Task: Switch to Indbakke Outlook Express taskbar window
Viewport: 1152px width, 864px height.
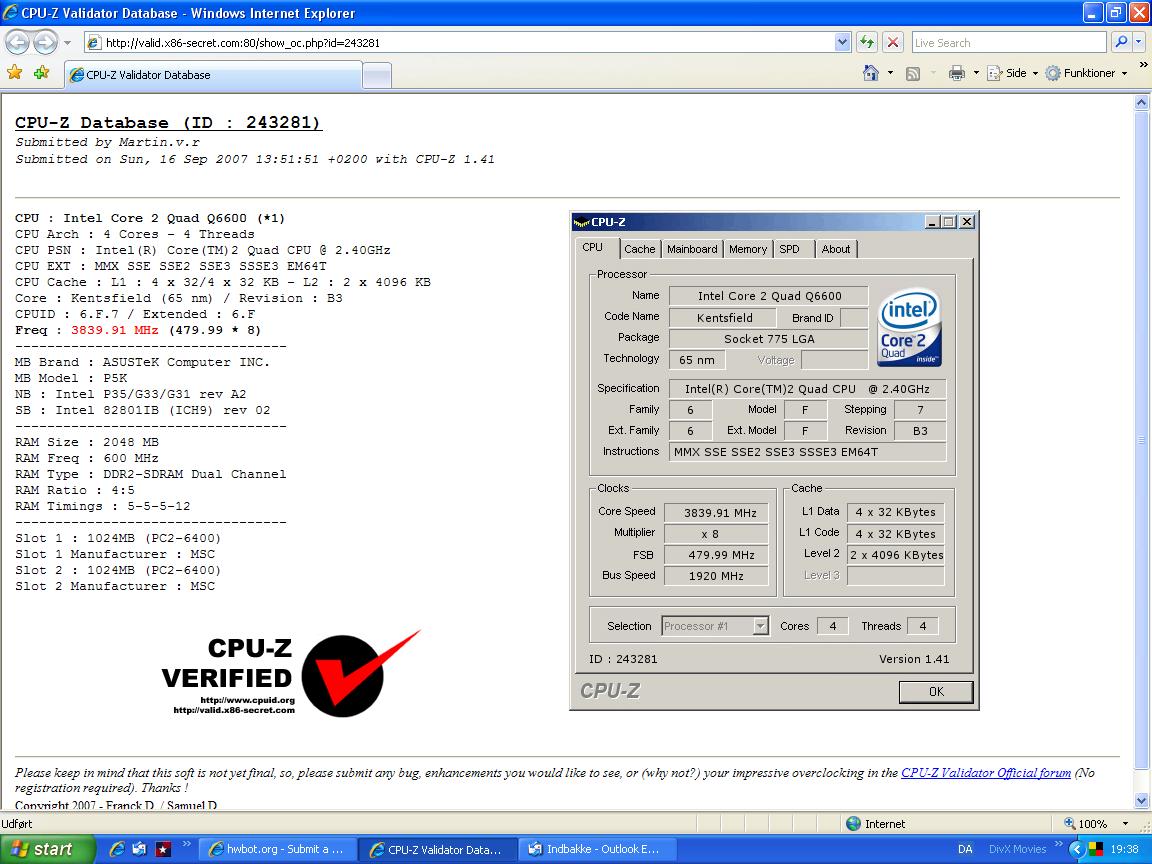Action: (597, 849)
